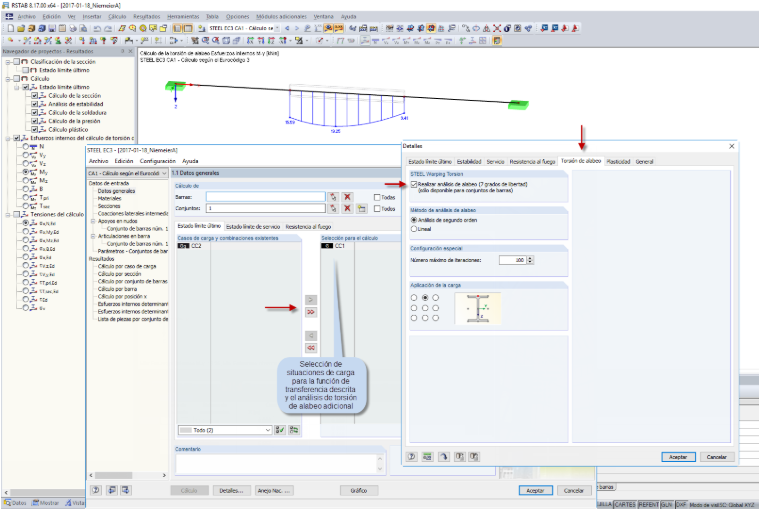The height and width of the screenshot is (509, 760).
Task: Click the Redo arrow in the main toolbar
Action: (108, 29)
